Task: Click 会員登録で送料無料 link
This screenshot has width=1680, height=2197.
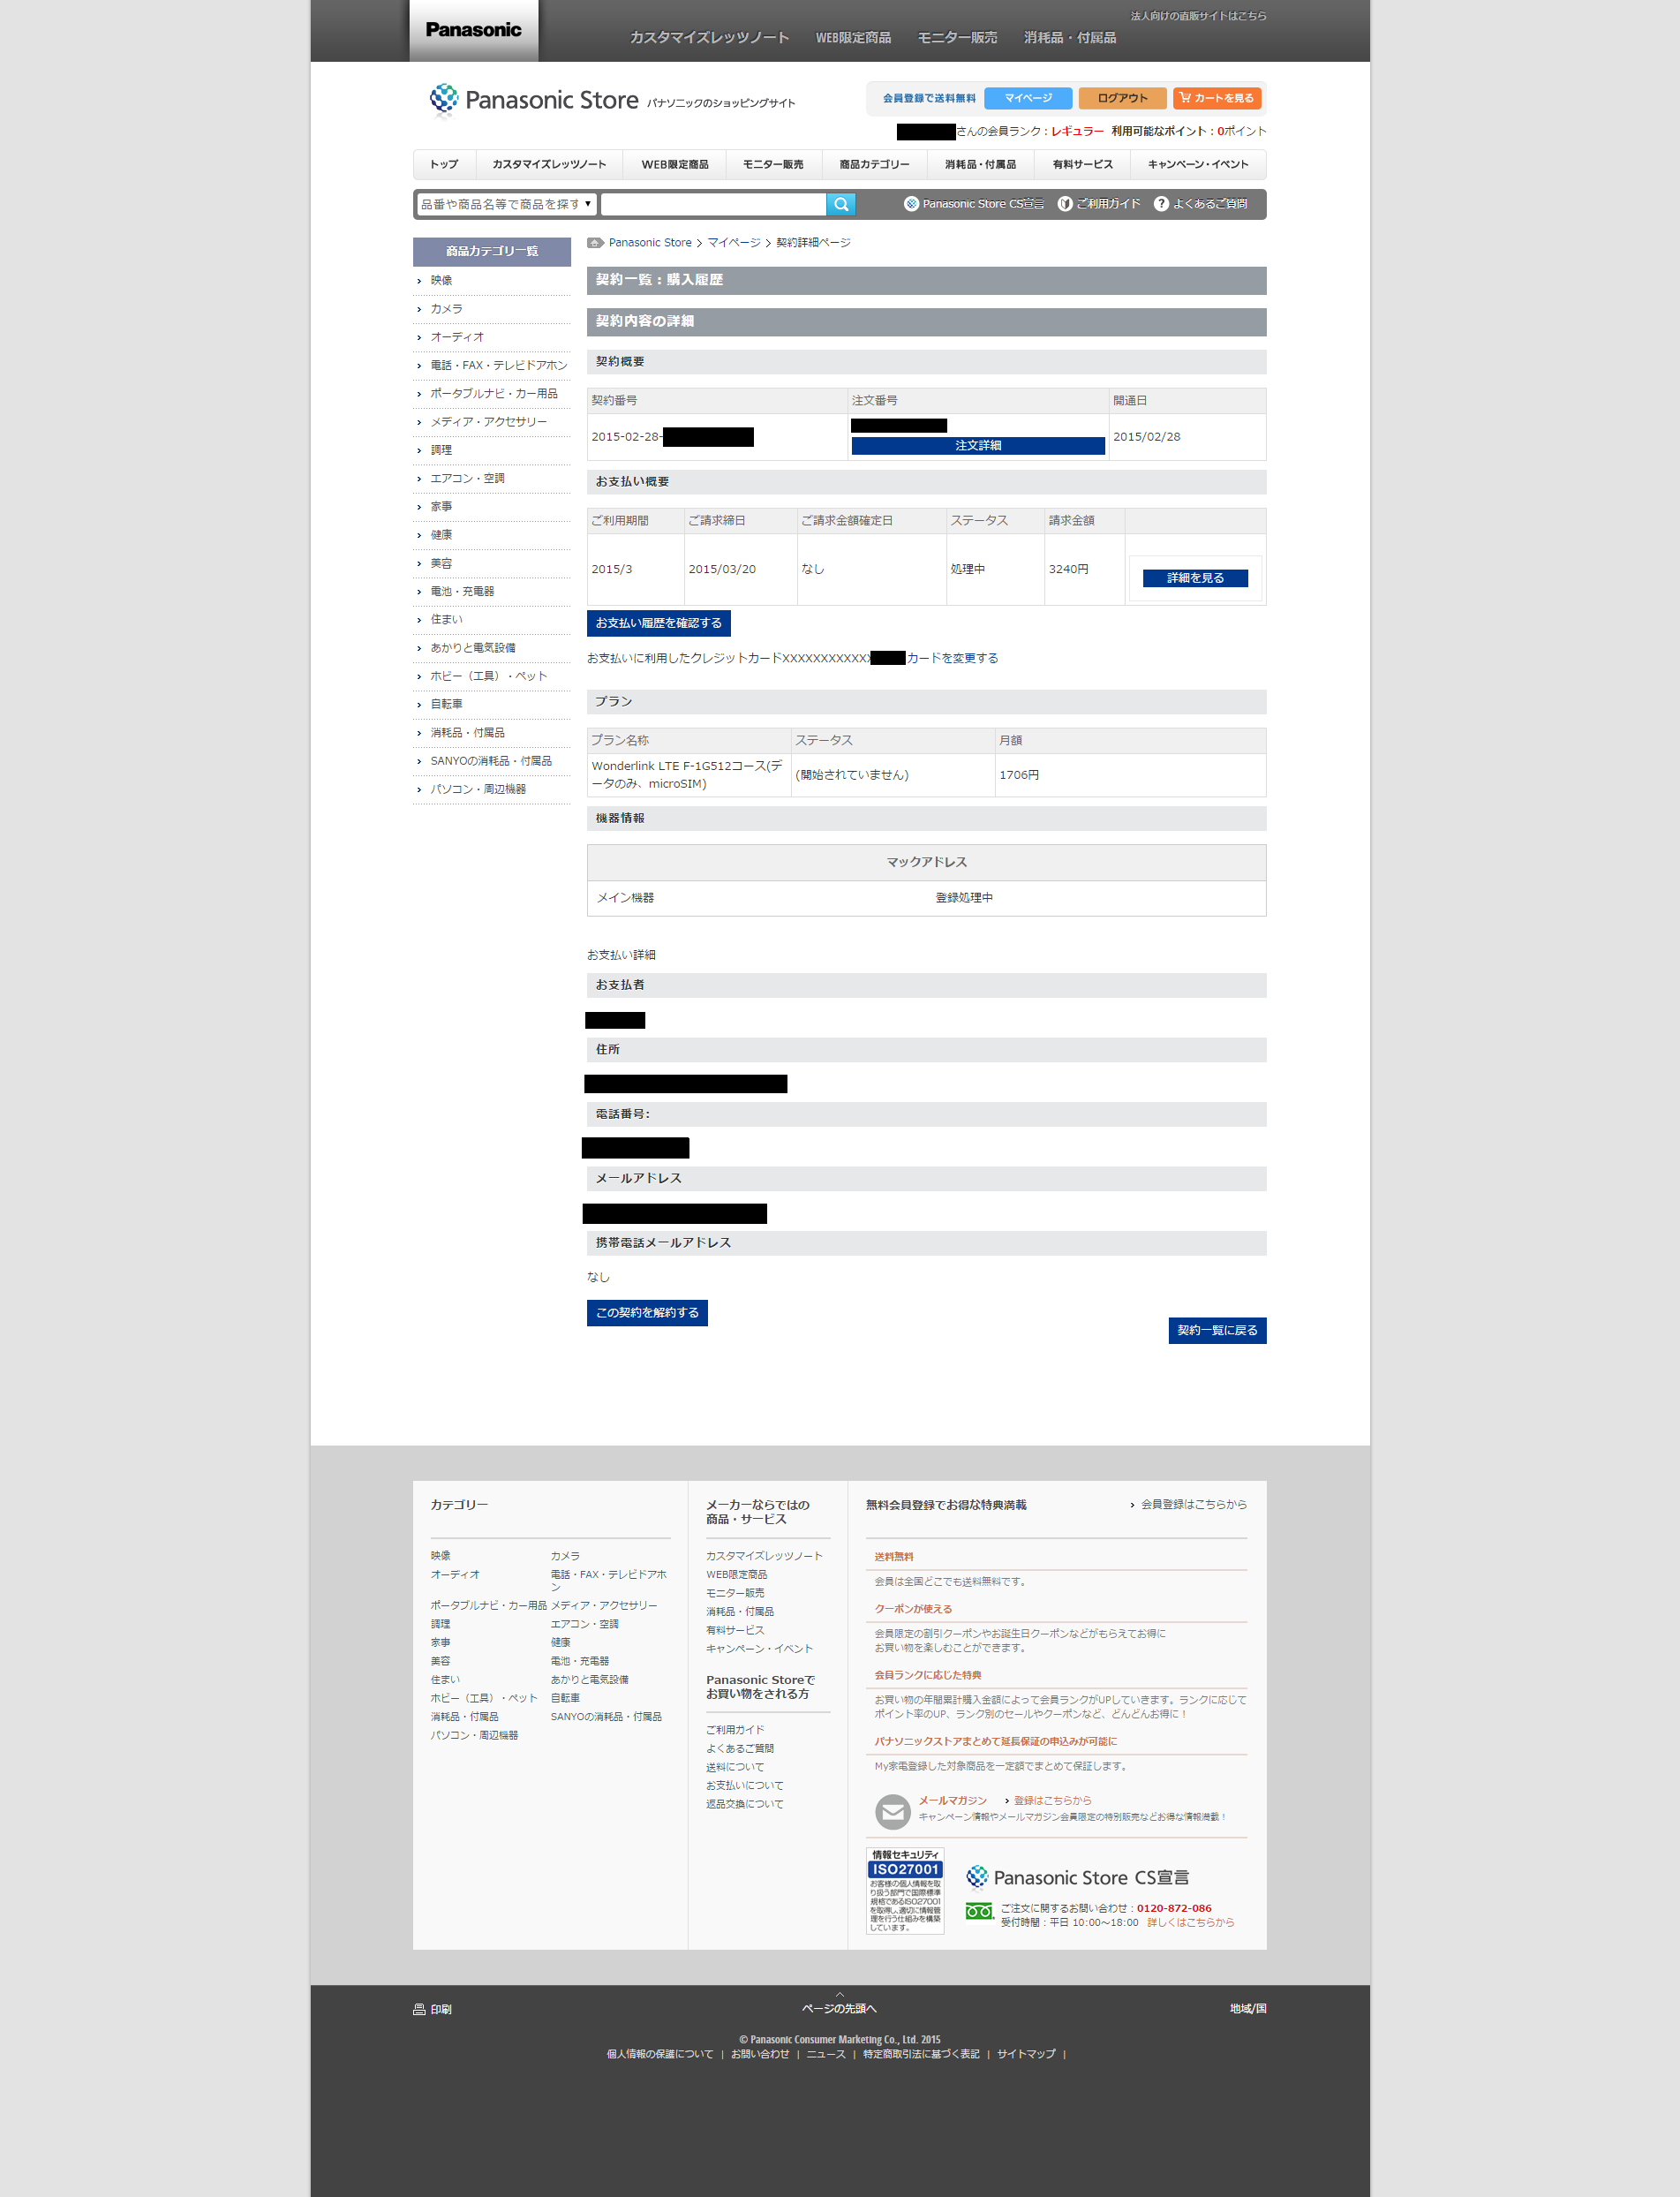Action: coord(929,98)
